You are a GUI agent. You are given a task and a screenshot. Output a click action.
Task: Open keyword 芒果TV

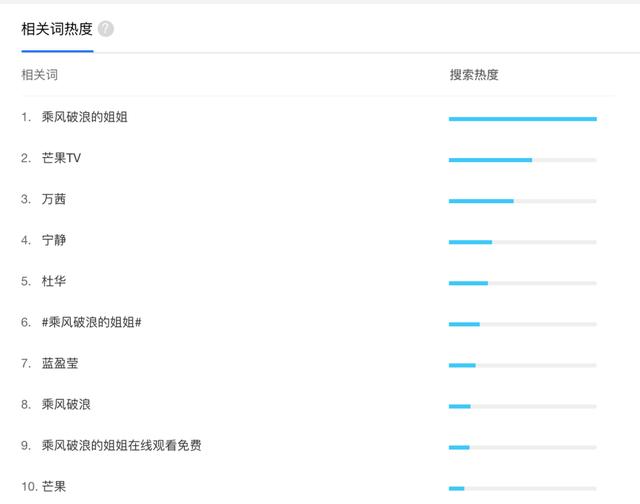pyautogui.click(x=61, y=158)
